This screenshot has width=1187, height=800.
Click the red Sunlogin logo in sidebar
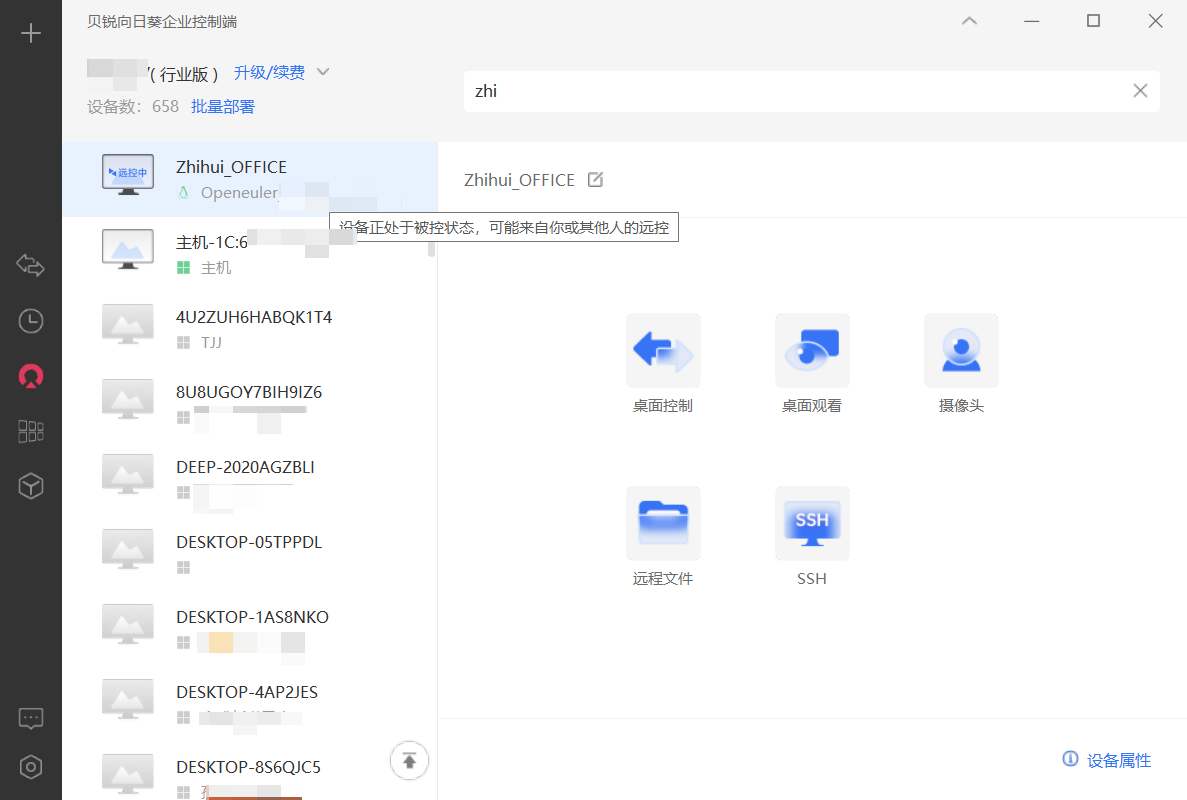[x=31, y=376]
